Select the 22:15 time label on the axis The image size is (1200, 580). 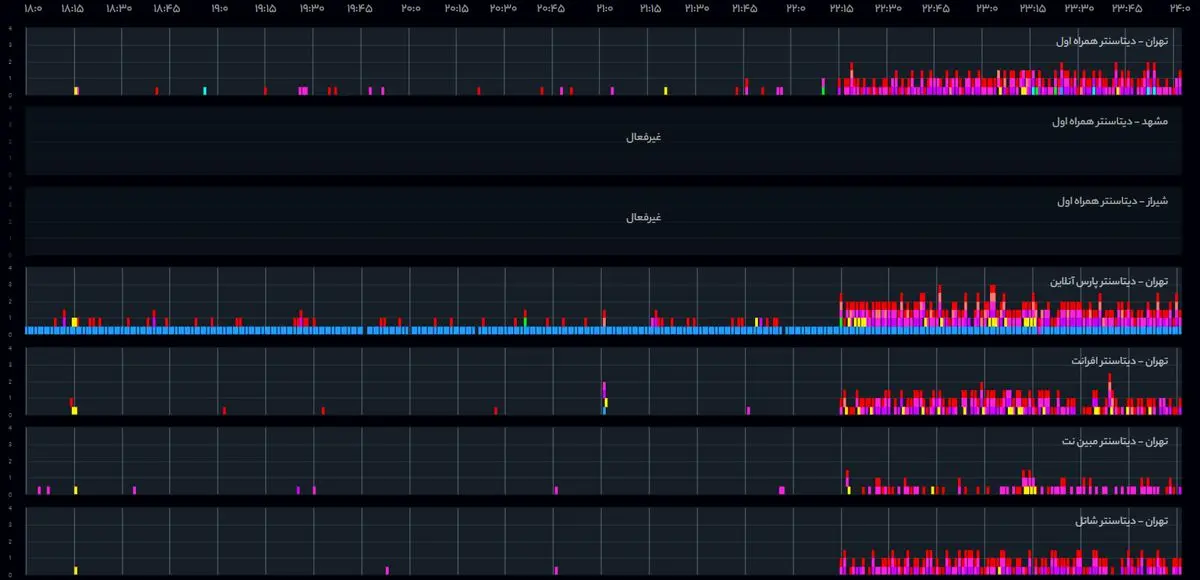point(841,8)
